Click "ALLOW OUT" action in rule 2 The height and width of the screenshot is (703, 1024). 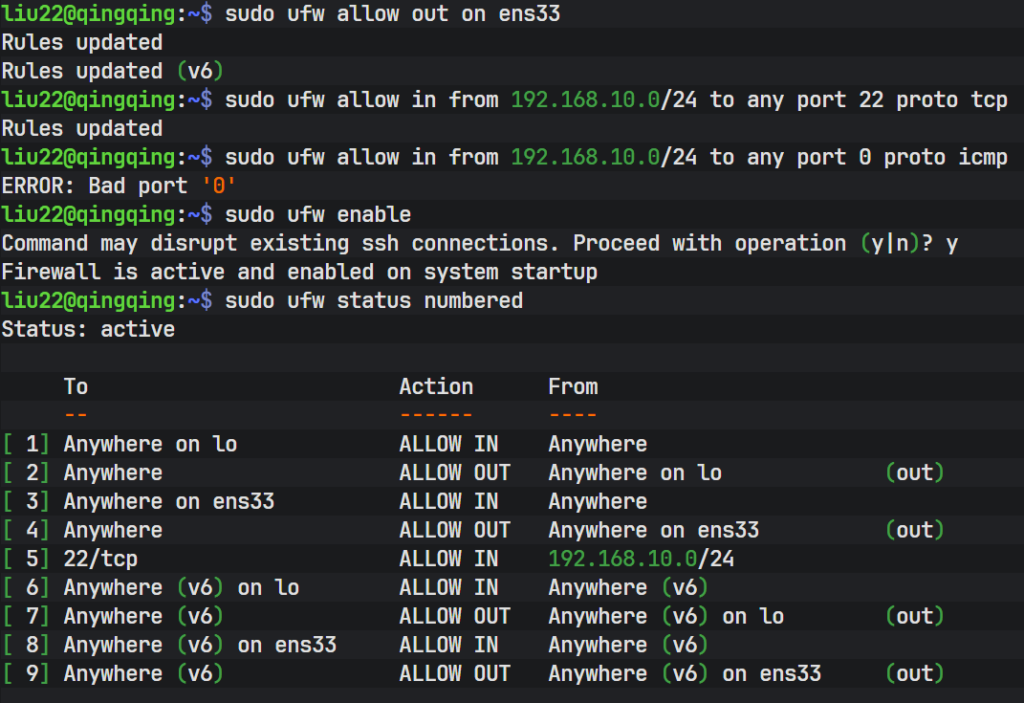(454, 472)
